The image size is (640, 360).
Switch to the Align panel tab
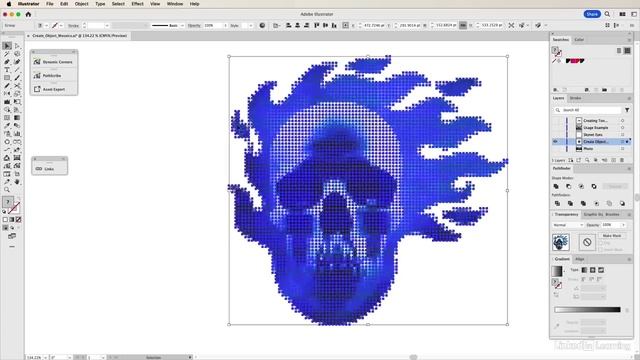[x=580, y=259]
